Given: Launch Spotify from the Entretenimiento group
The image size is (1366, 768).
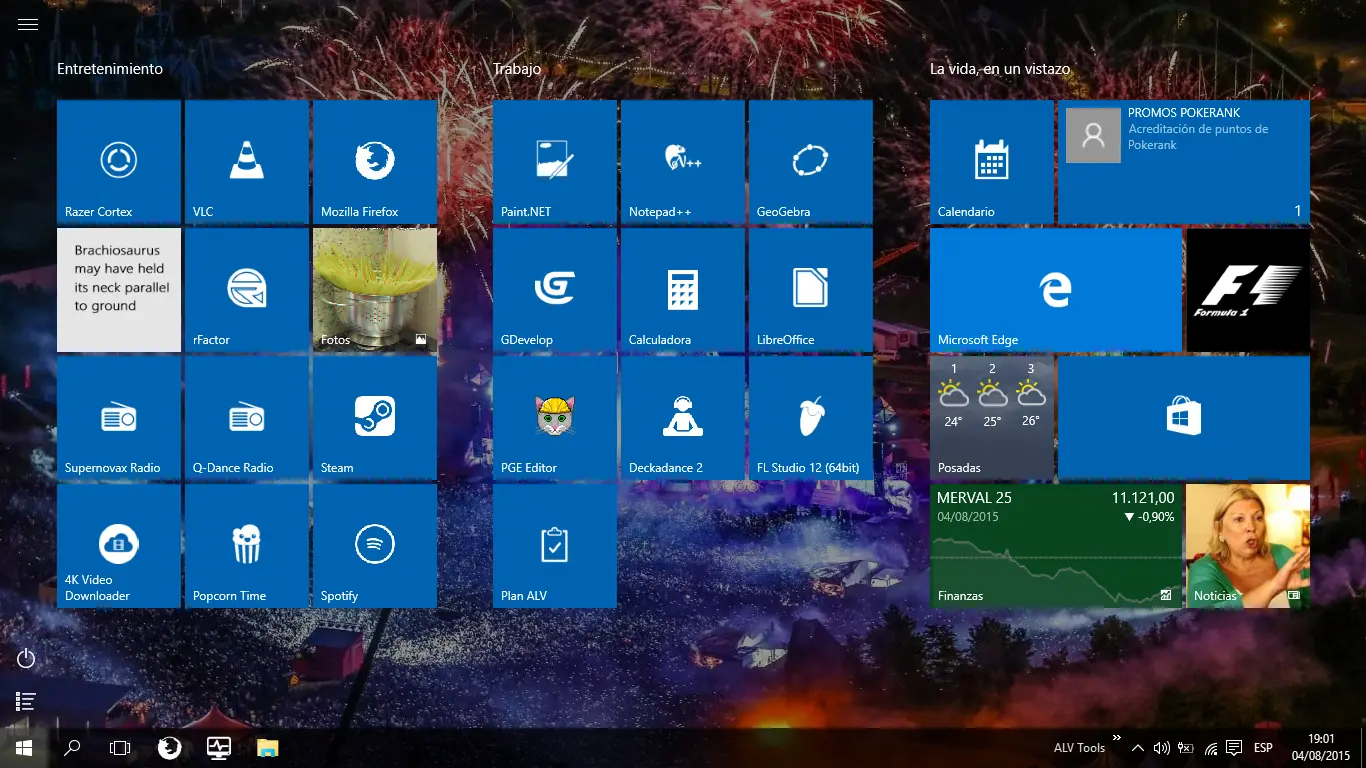Looking at the screenshot, I should click(x=374, y=545).
